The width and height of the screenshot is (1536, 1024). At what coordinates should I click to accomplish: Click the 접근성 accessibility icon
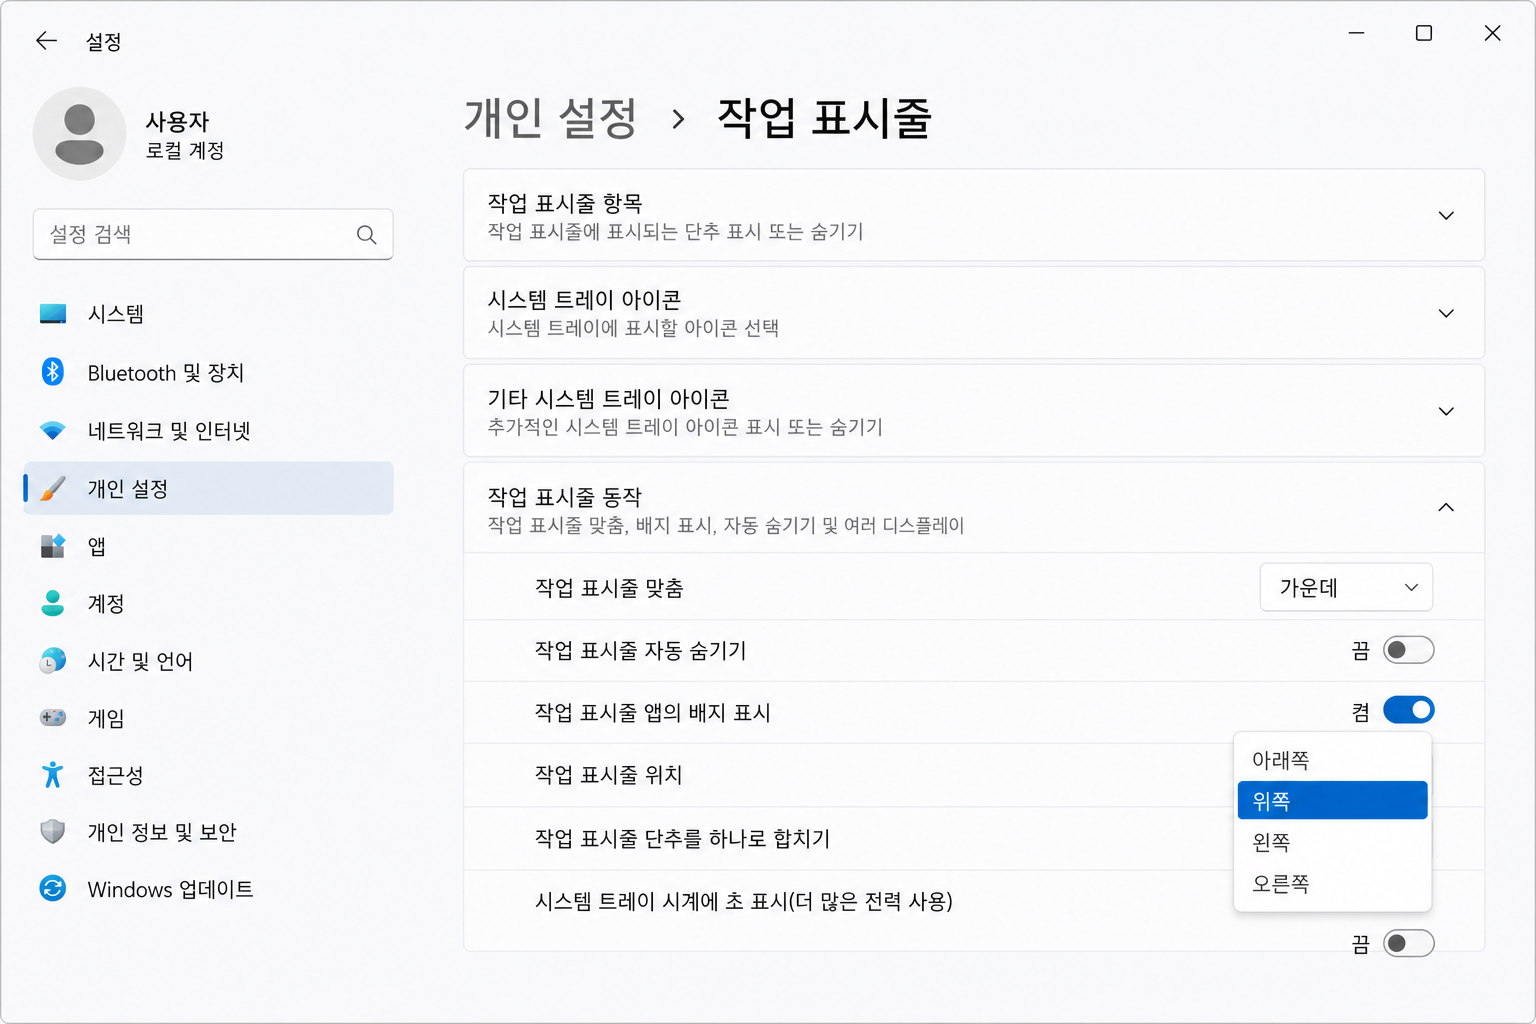click(53, 775)
